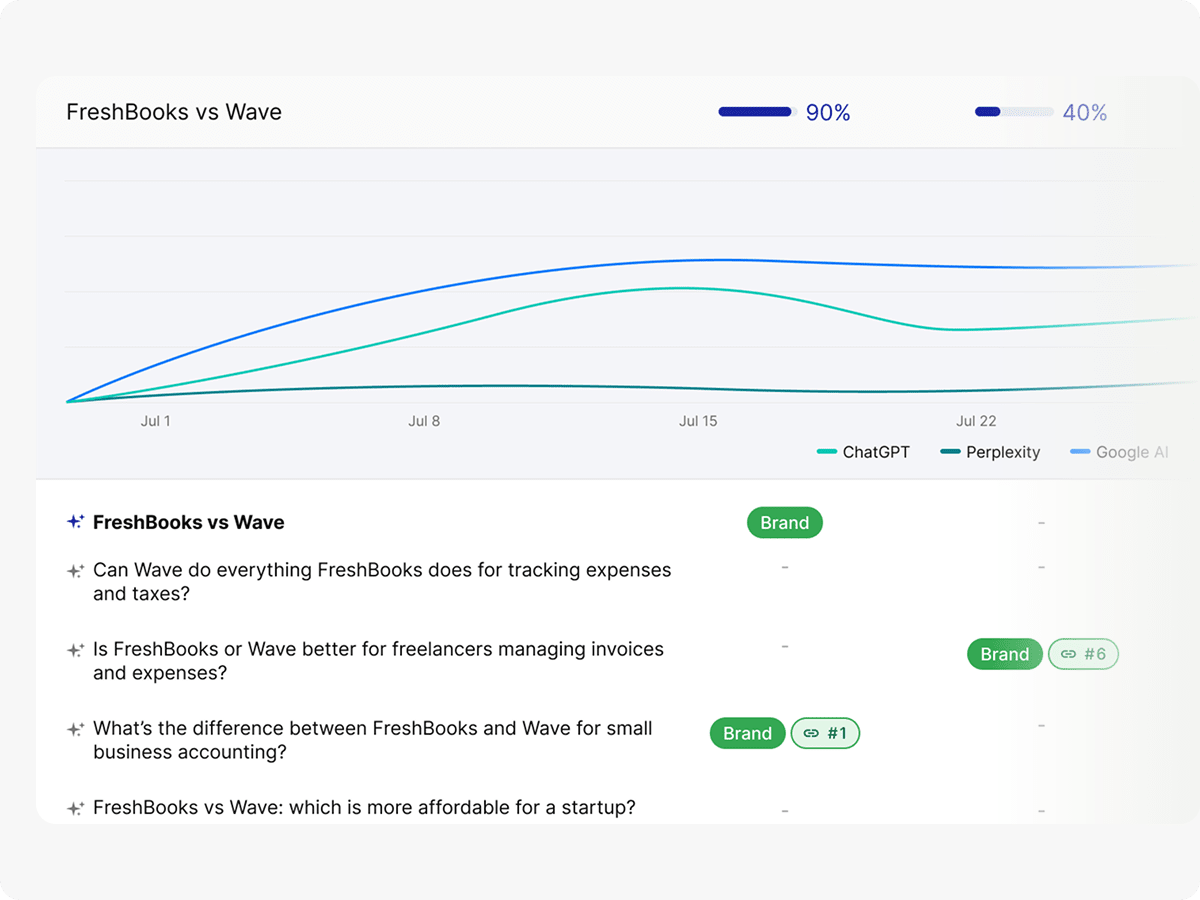Click sparkle icon beside bold FreshBooks vs Wave
Viewport: 1200px width, 900px height.
tap(75, 522)
